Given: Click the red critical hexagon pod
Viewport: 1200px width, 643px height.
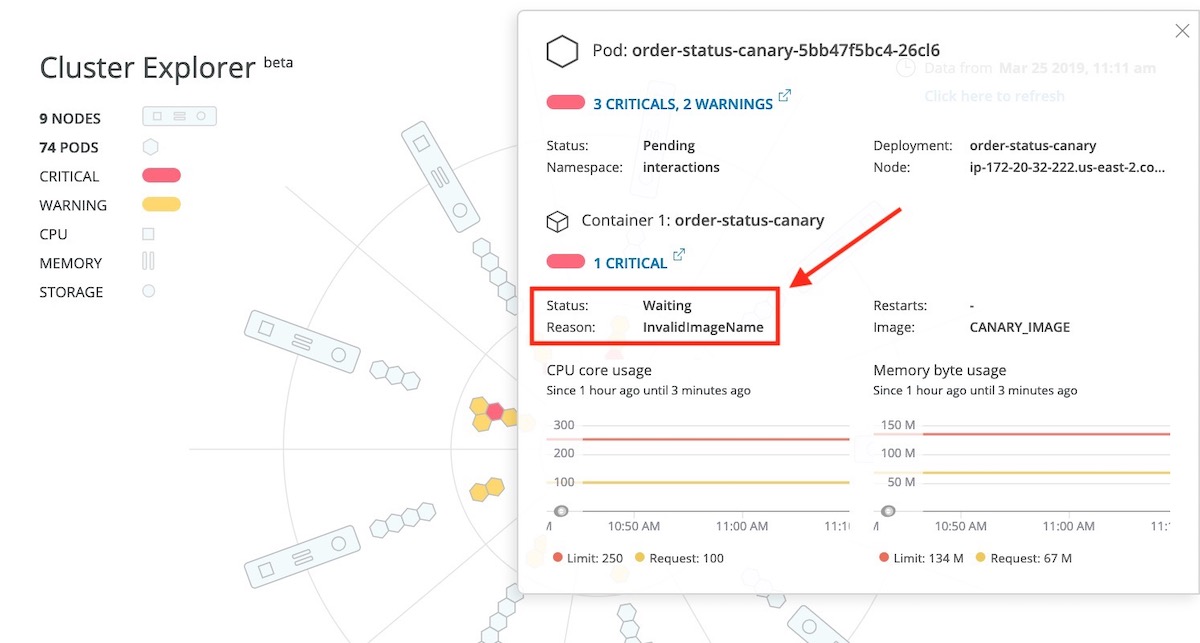Looking at the screenshot, I should [494, 411].
